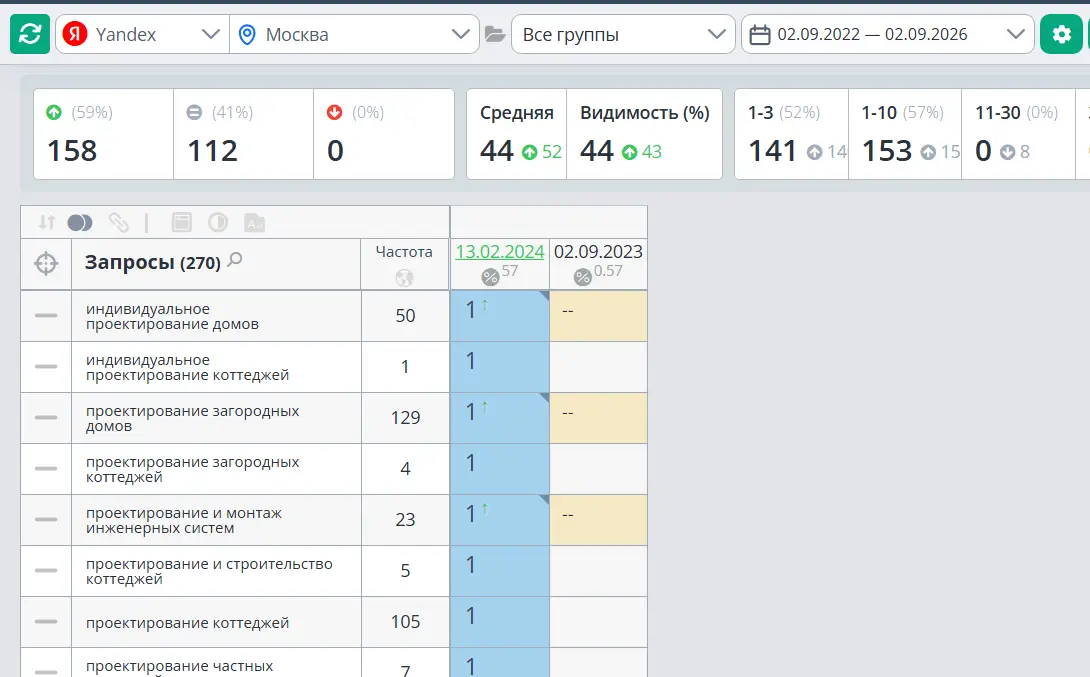Open the 02.09.2022 — 02.09.2026 date range picker
Viewport: 1090px width, 677px height.
coord(888,34)
